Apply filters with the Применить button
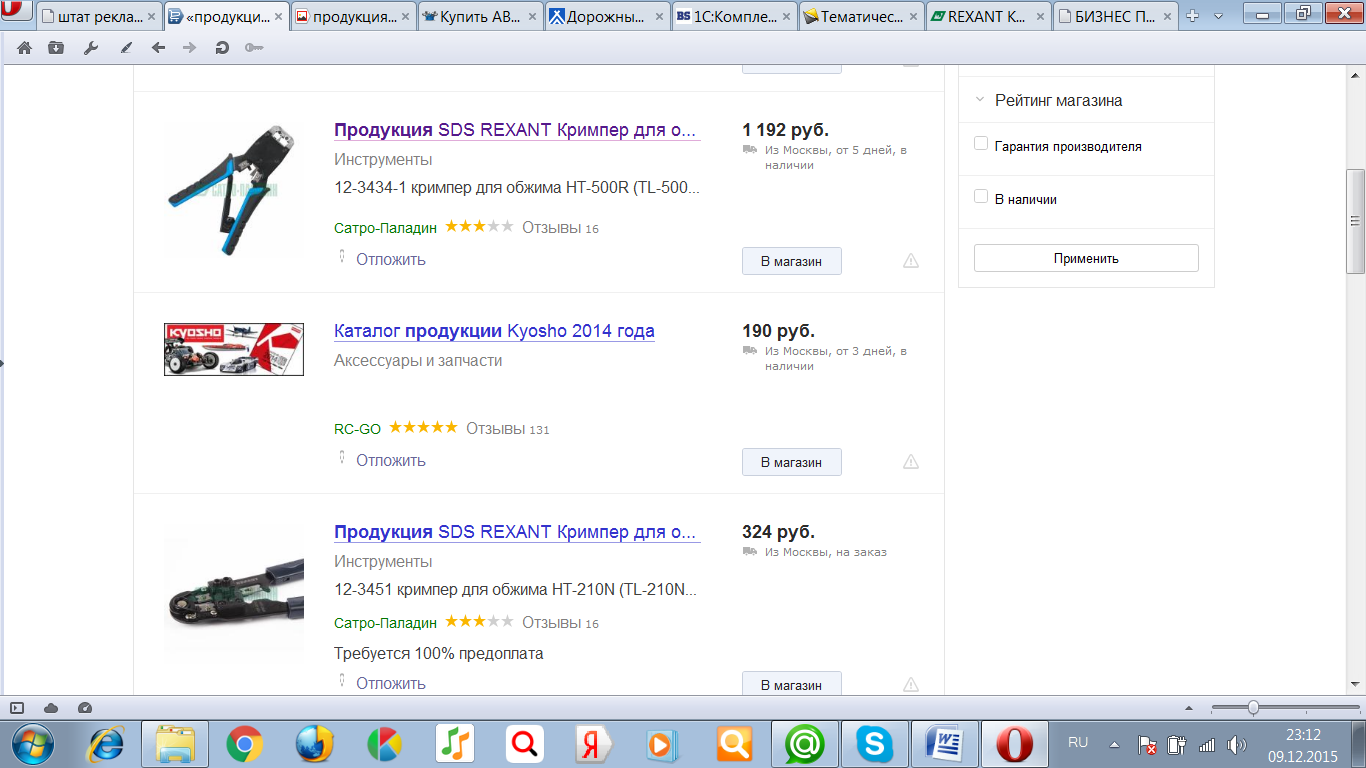 tap(1086, 258)
